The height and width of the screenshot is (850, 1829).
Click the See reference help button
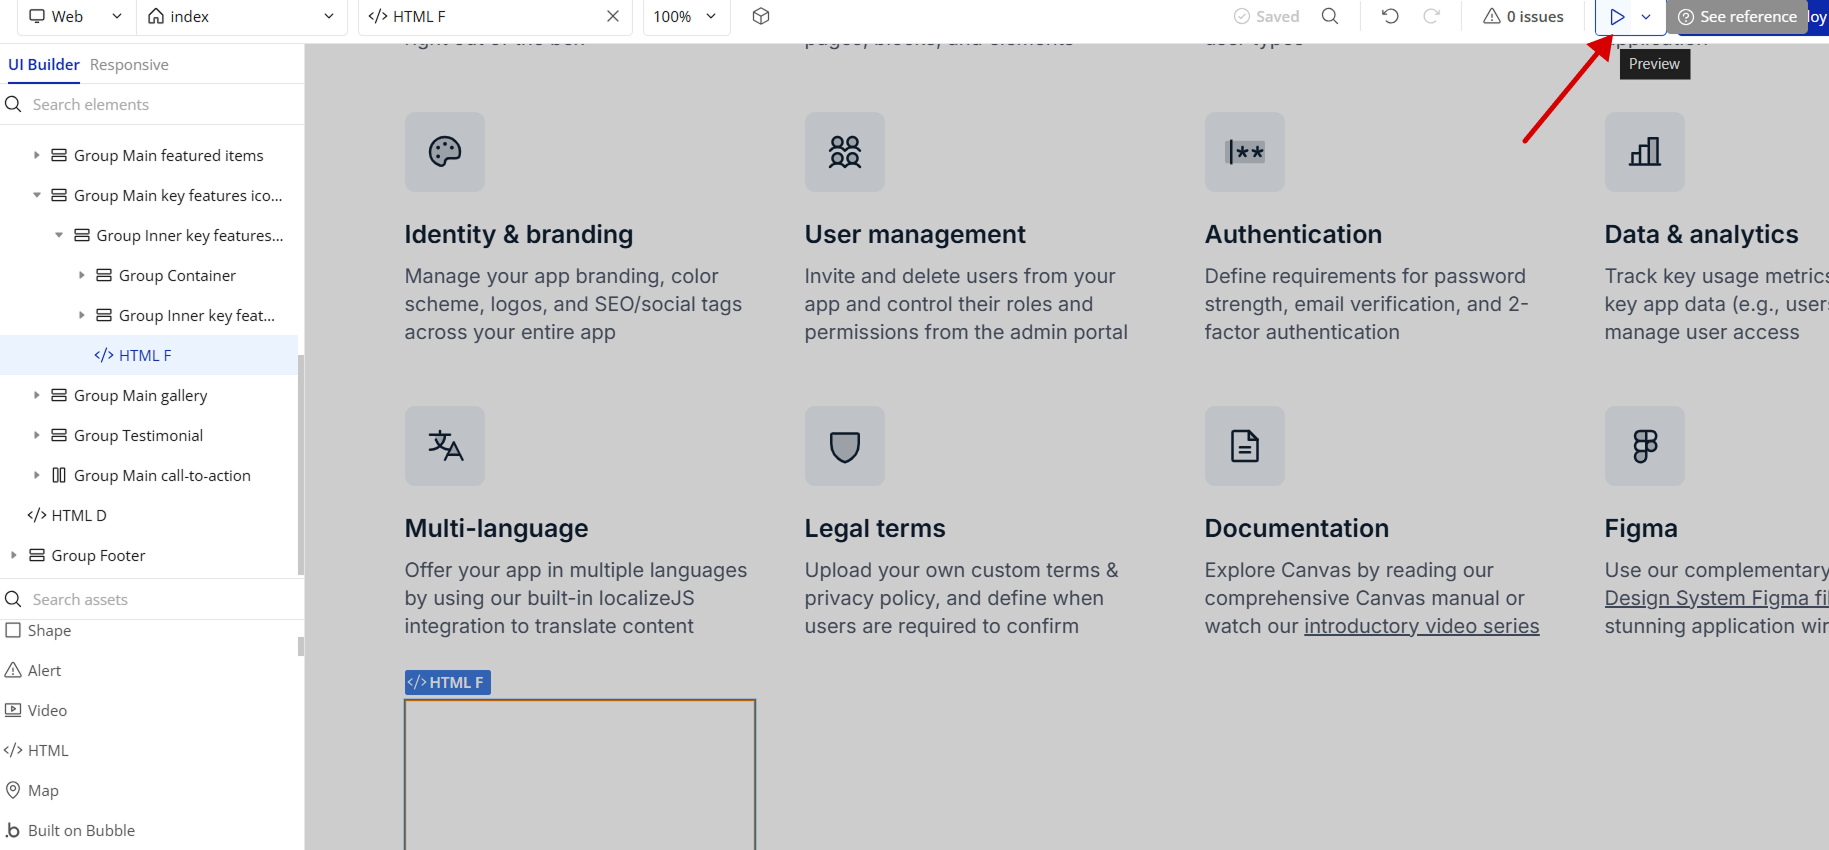(1737, 17)
